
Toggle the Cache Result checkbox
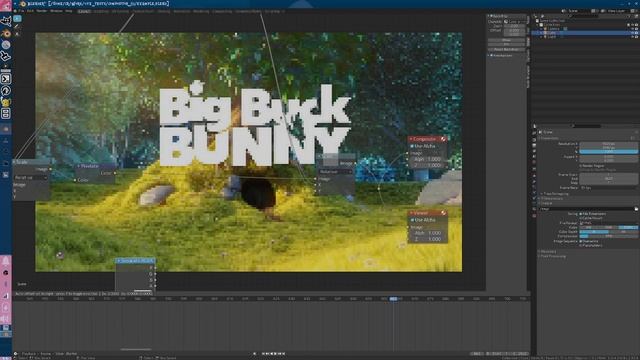tap(581, 218)
